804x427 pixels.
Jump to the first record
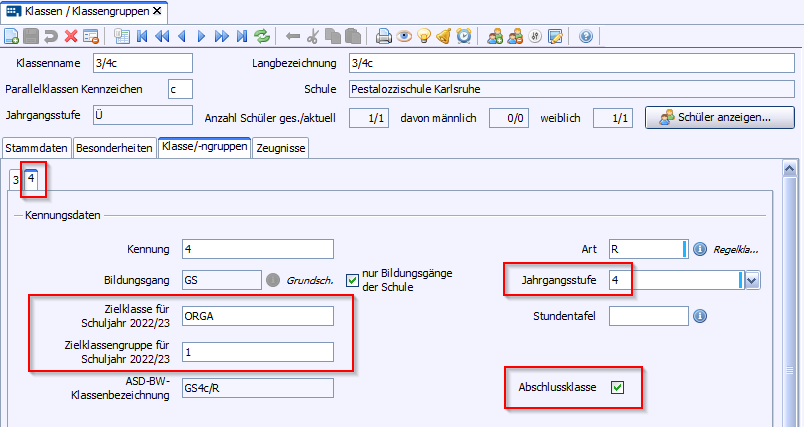pos(142,37)
